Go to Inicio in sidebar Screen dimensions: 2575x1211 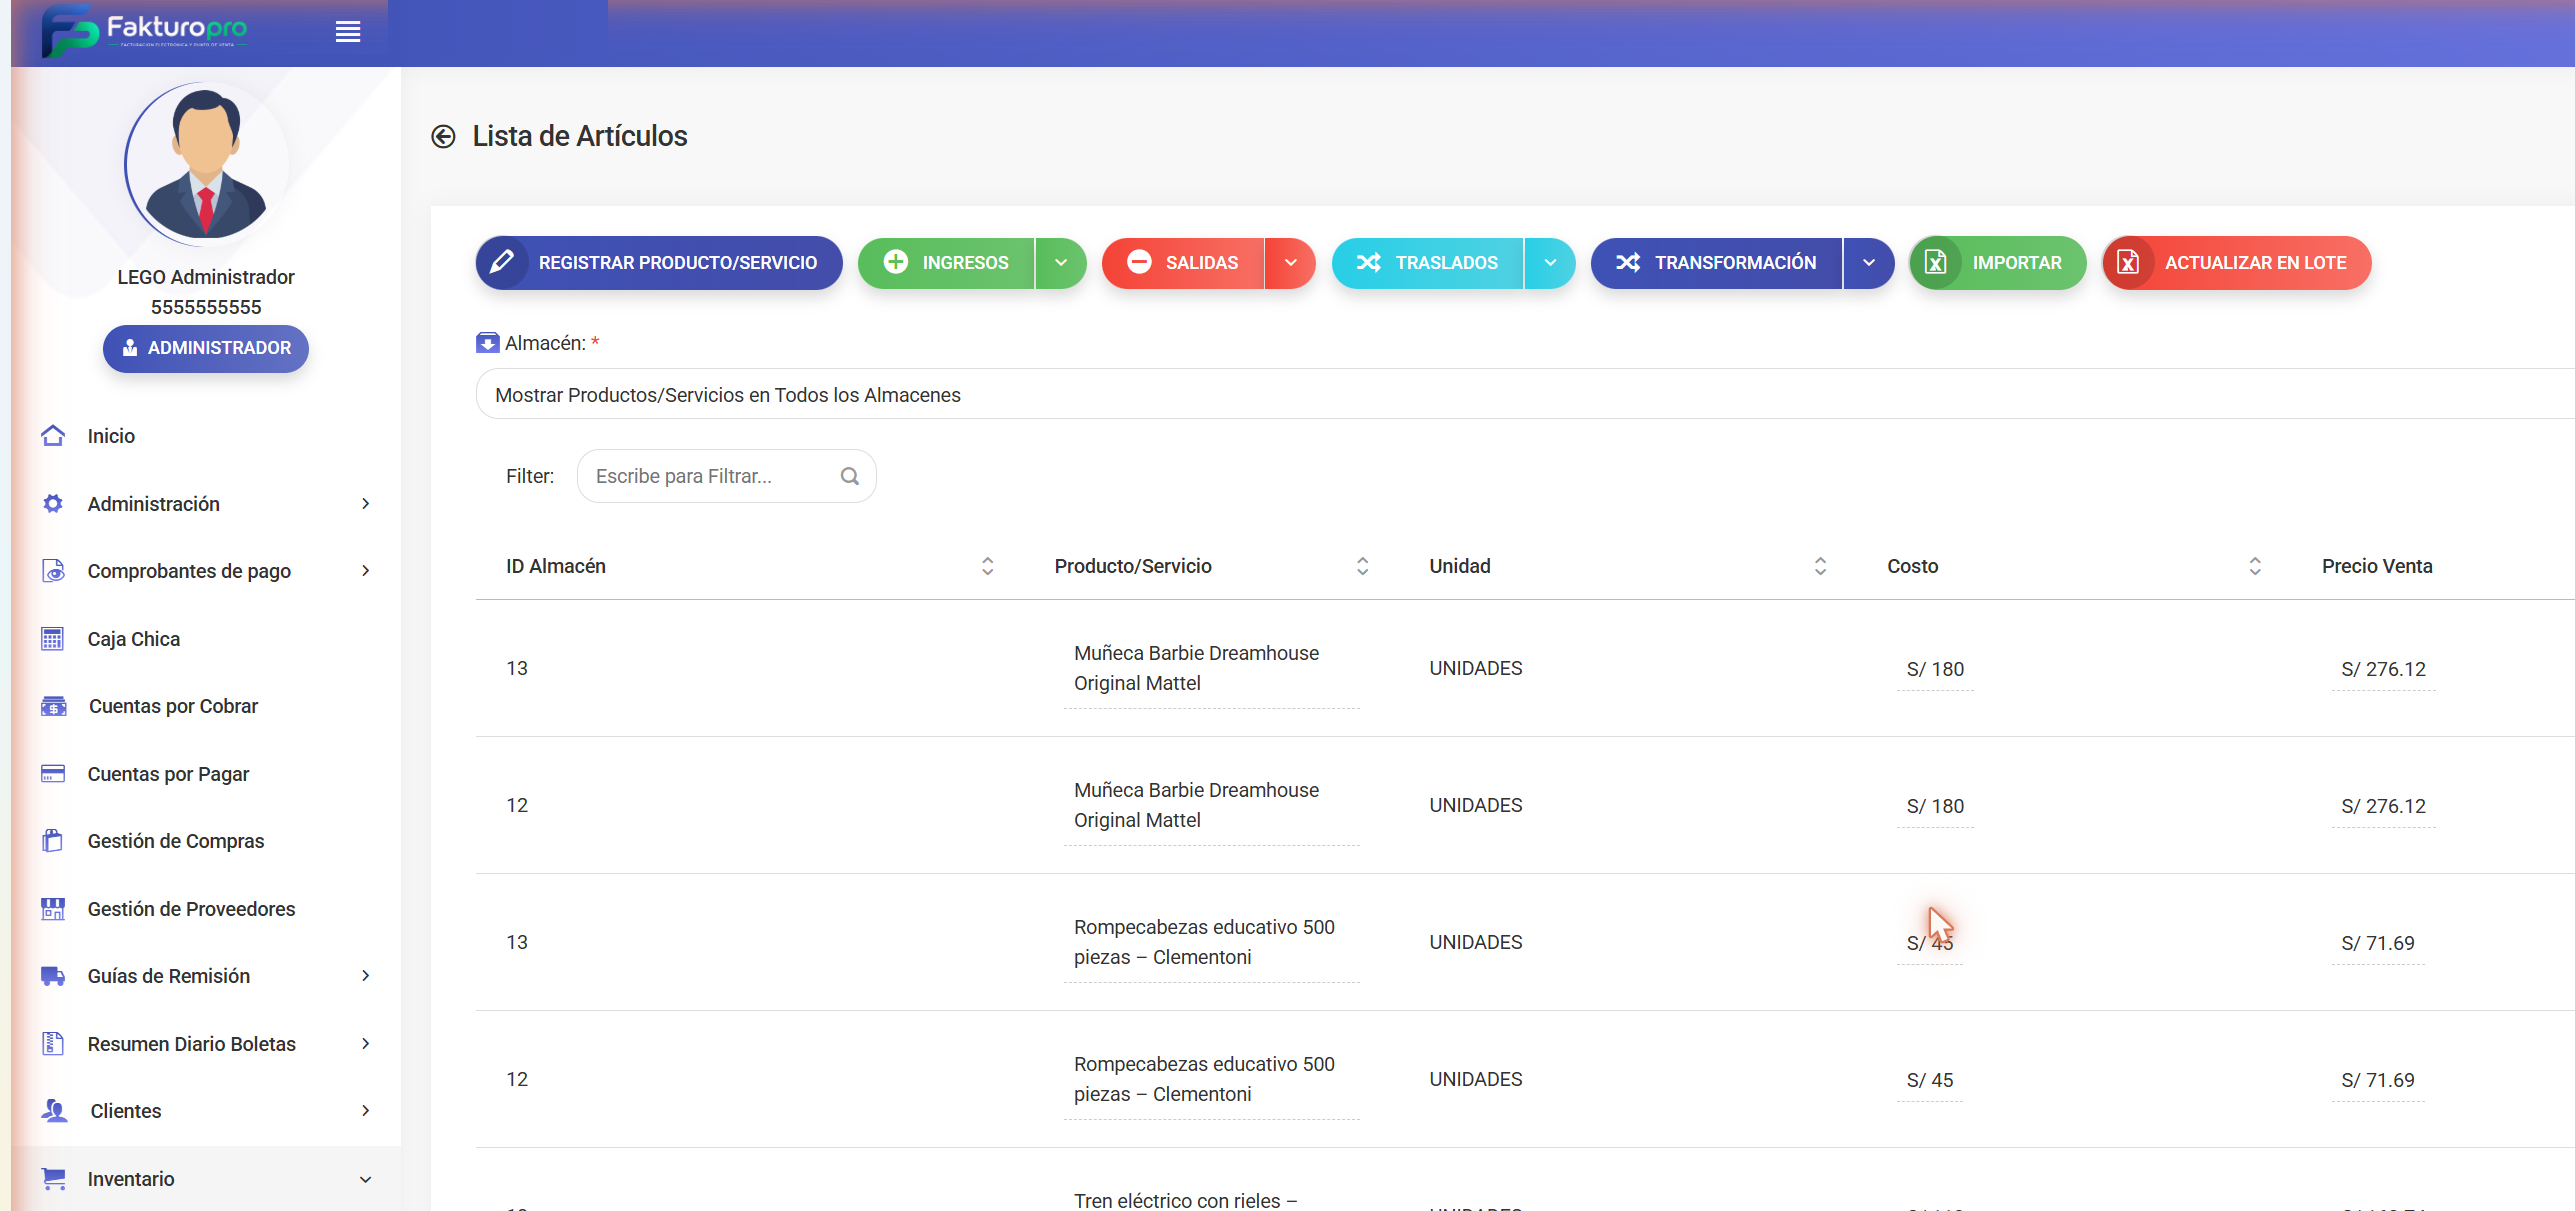(111, 436)
